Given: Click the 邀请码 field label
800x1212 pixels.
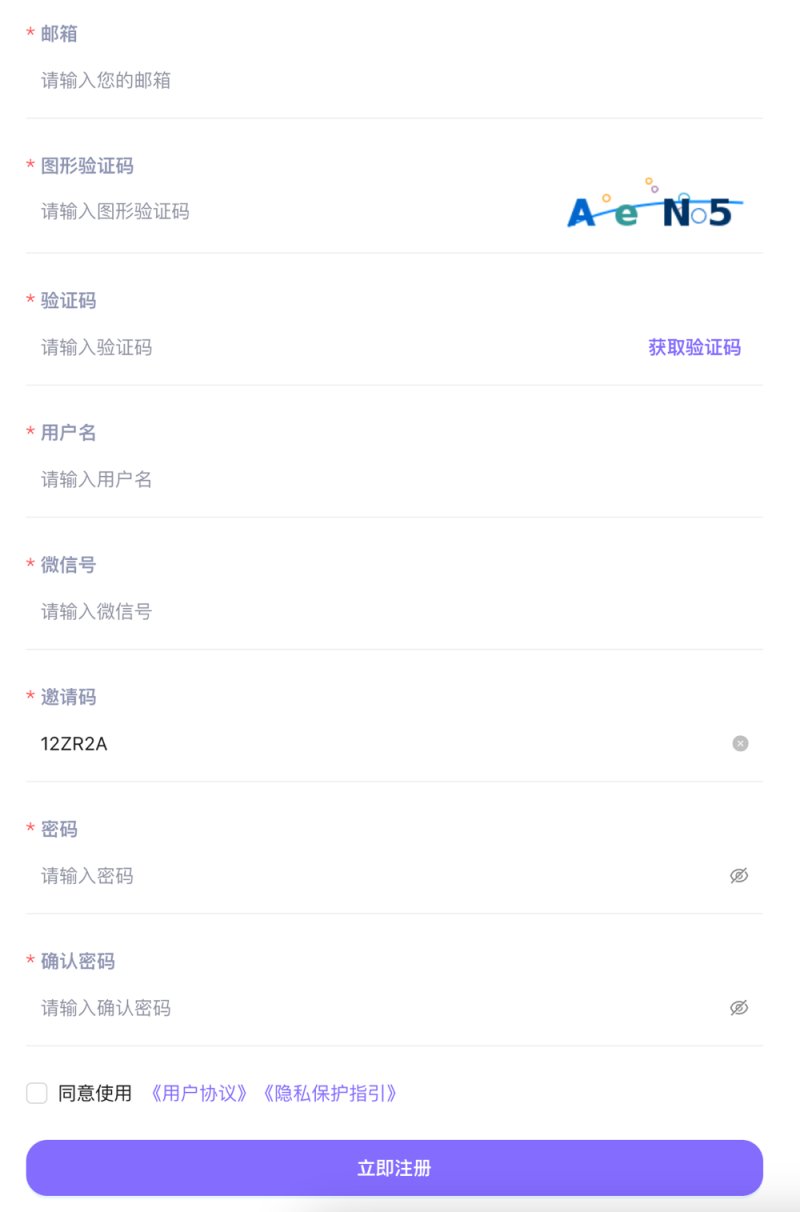Looking at the screenshot, I should (x=68, y=697).
